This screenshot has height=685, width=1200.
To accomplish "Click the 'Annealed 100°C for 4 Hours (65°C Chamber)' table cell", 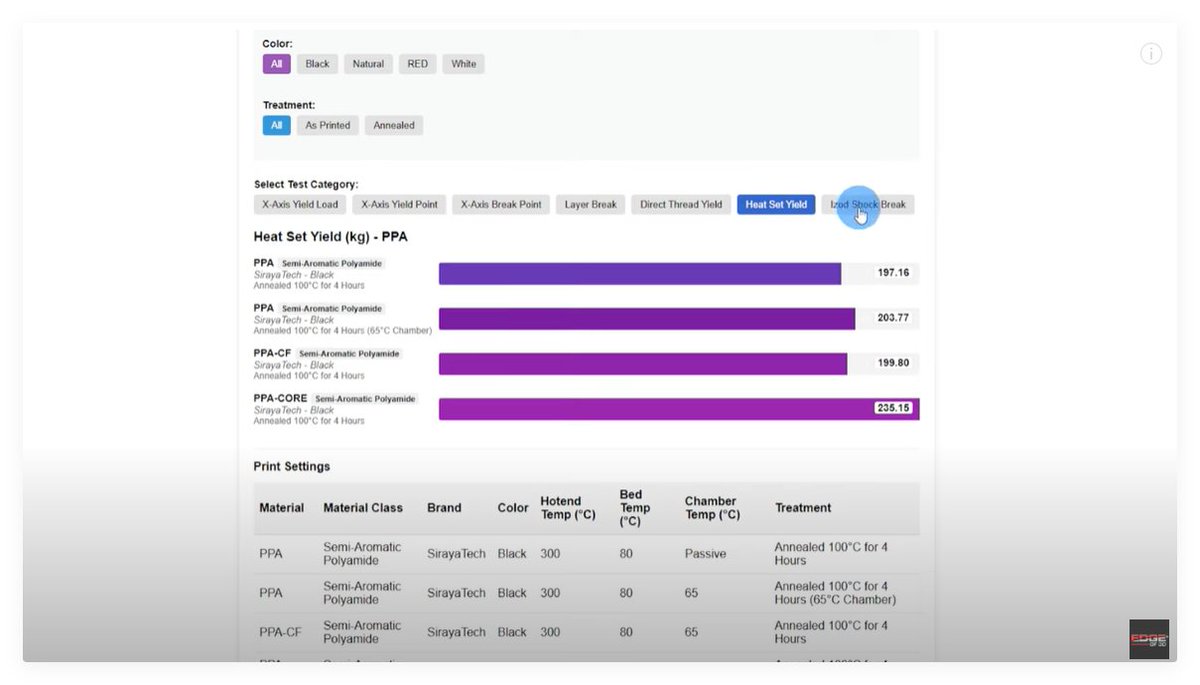I will pos(835,593).
